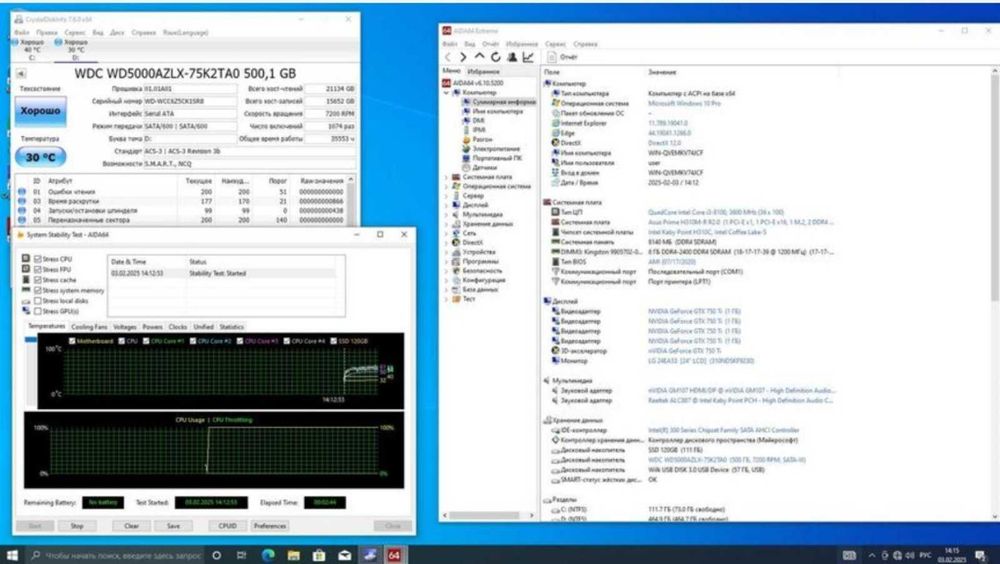Select the C: drive status in CrystalDiskInfo
The height and width of the screenshot is (564, 1000).
pyautogui.click(x=29, y=49)
